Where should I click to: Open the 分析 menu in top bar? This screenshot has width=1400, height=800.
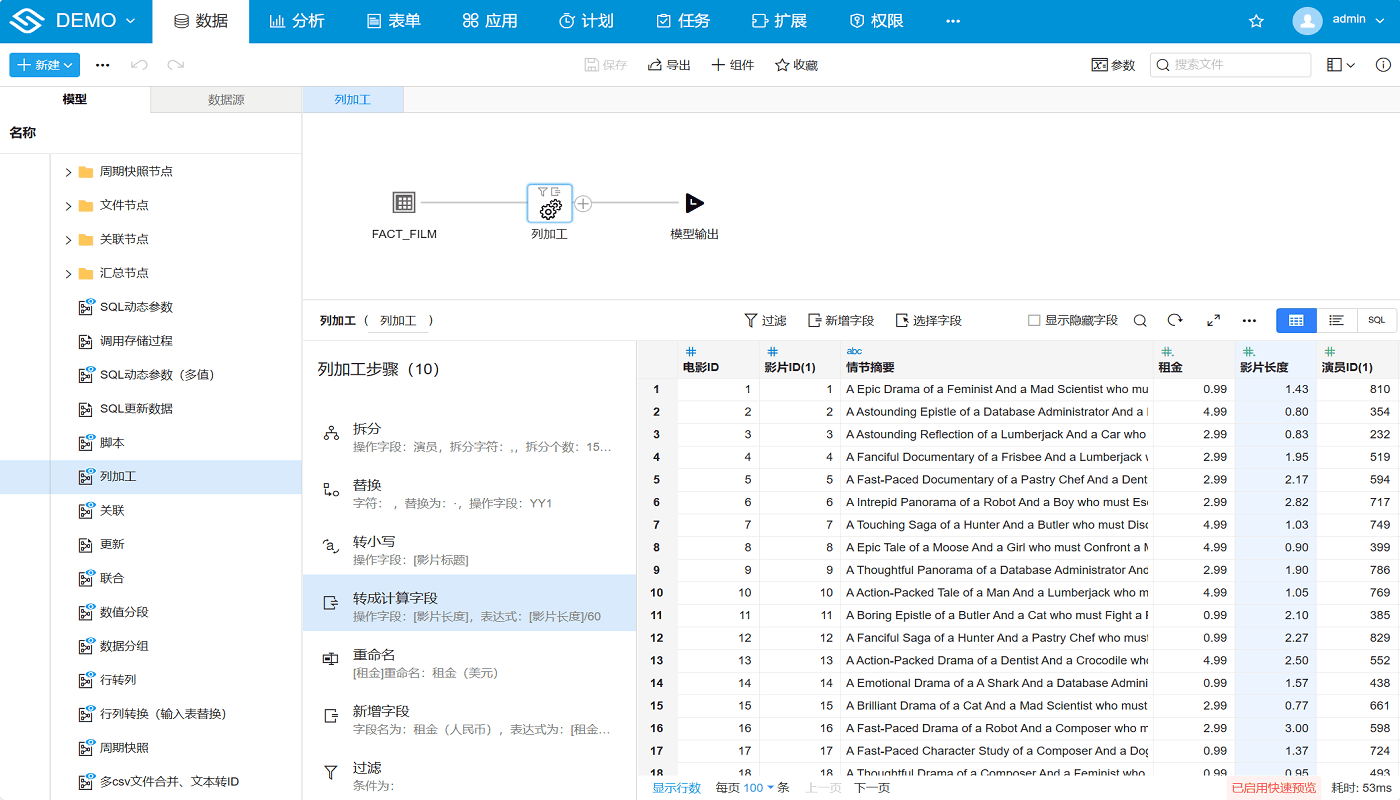point(297,20)
